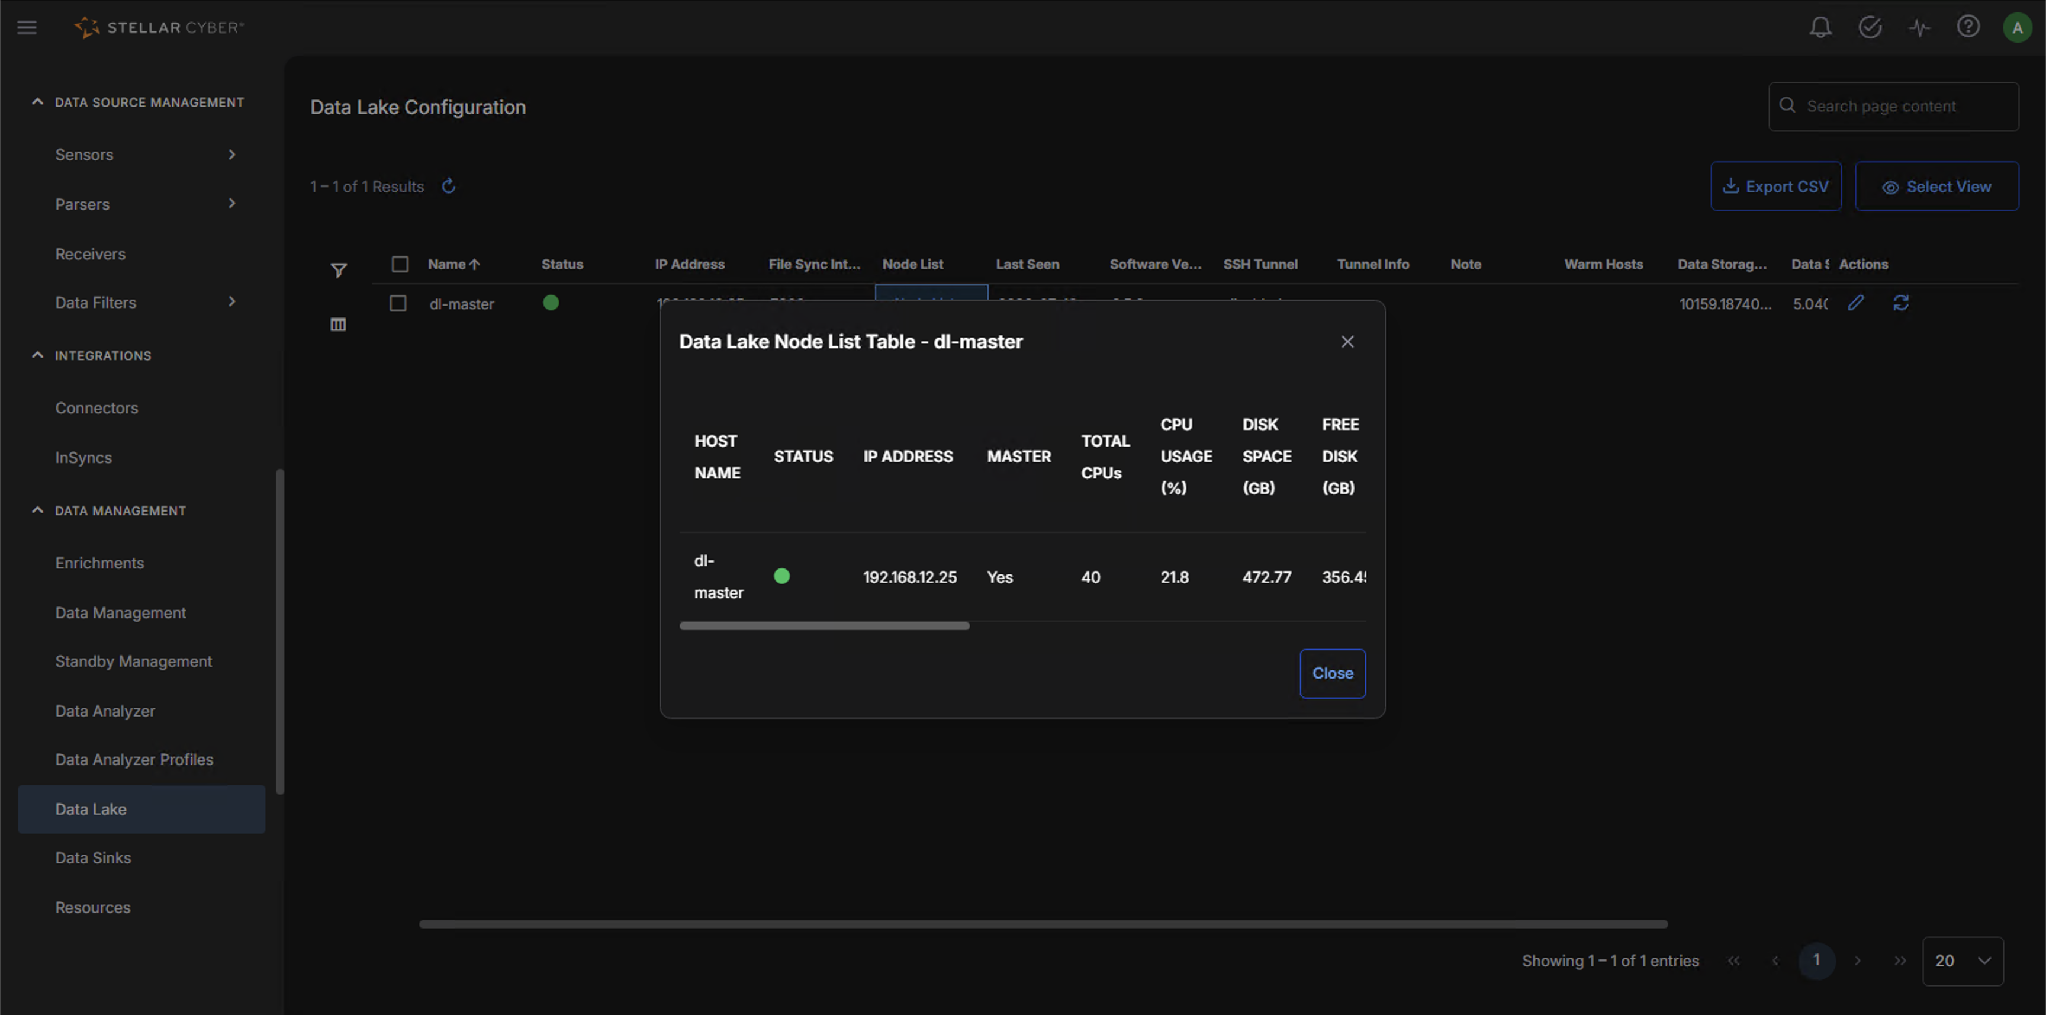Viewport: 2046px width, 1015px height.
Task: Open the page size dropdown showing 20
Action: tap(1963, 961)
